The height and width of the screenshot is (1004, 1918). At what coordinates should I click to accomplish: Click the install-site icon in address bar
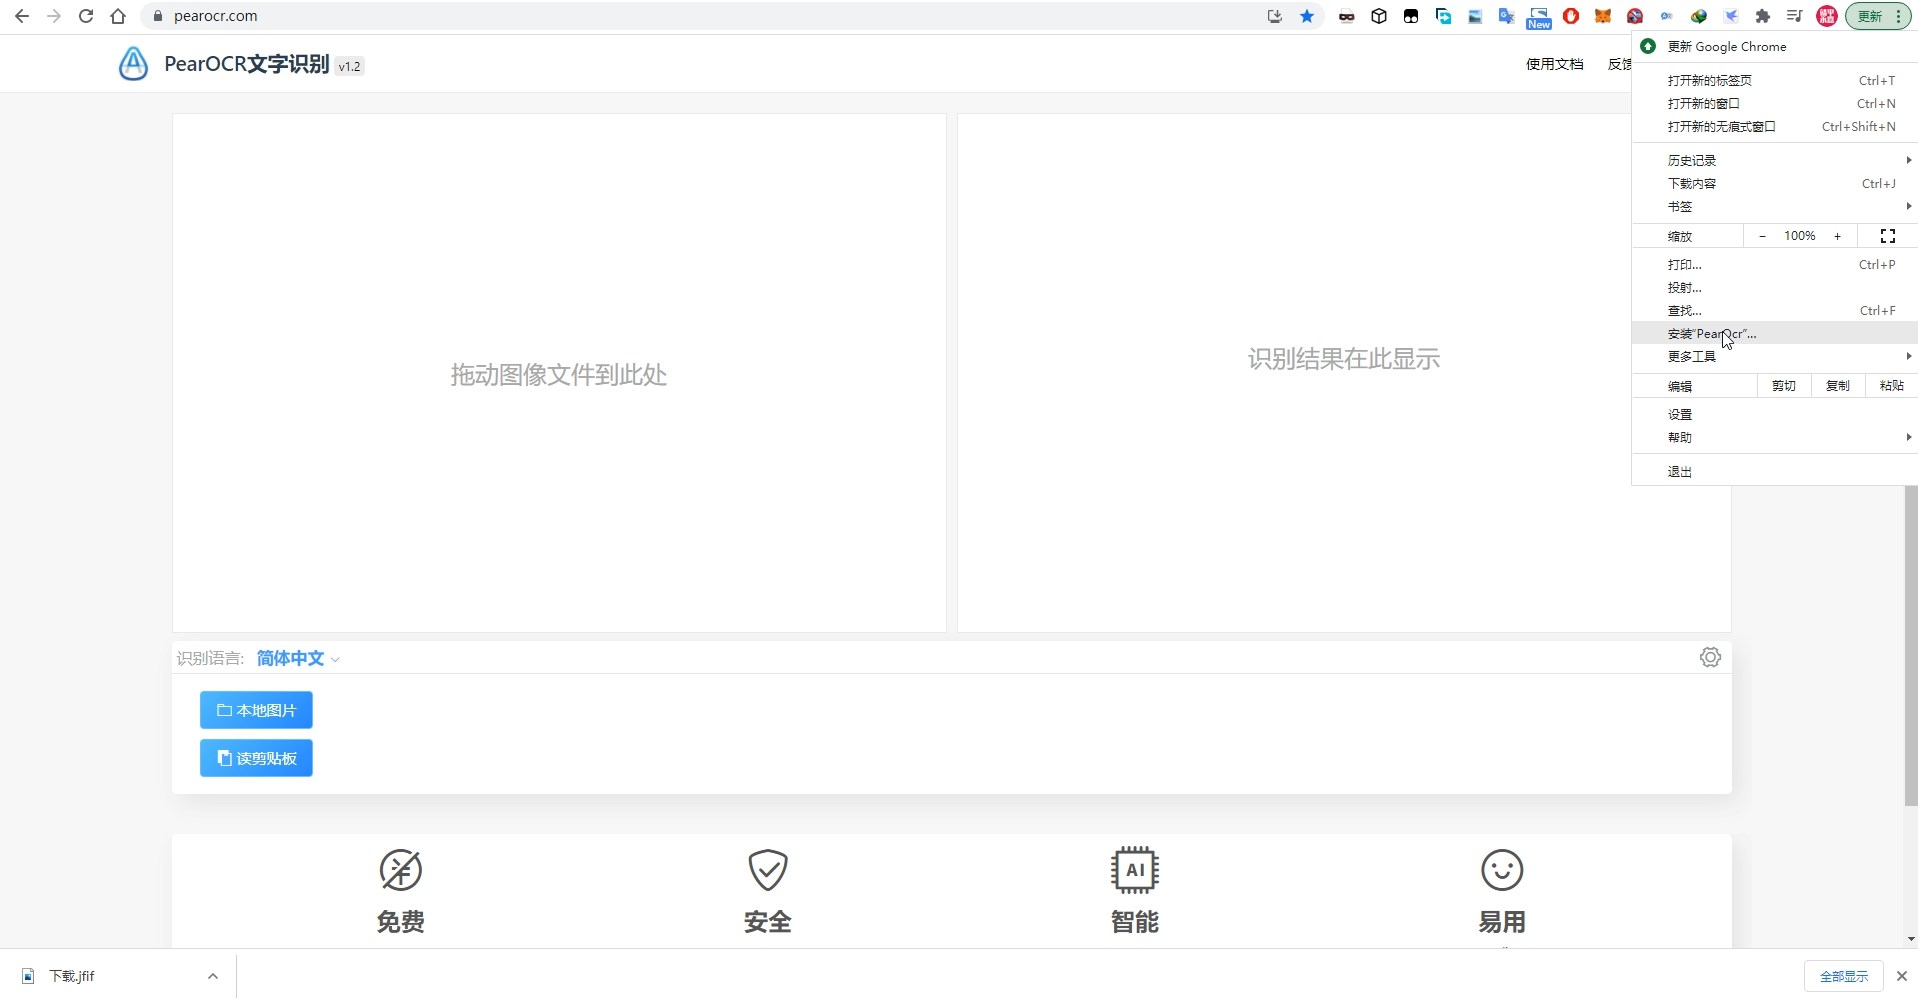1274,16
